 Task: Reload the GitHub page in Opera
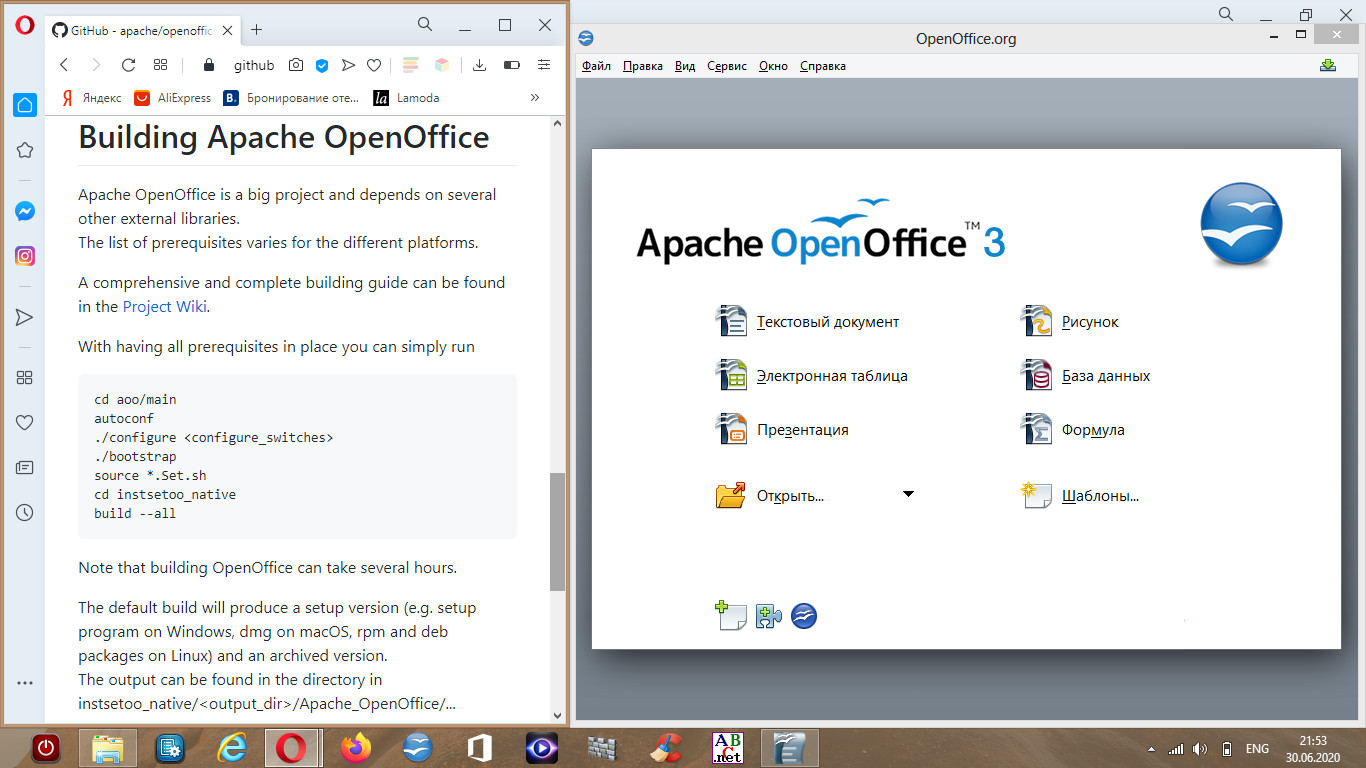pyautogui.click(x=128, y=65)
